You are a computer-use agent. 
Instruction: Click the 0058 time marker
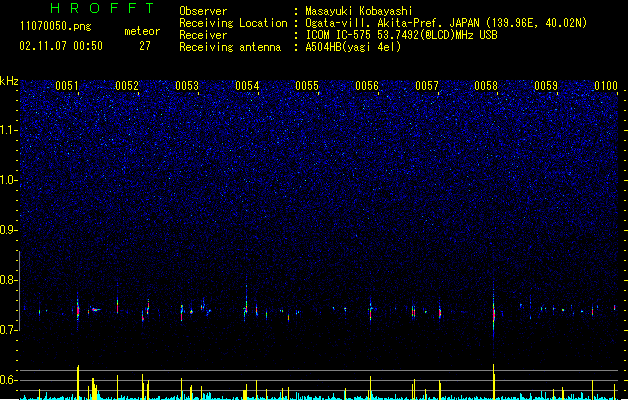(x=486, y=86)
